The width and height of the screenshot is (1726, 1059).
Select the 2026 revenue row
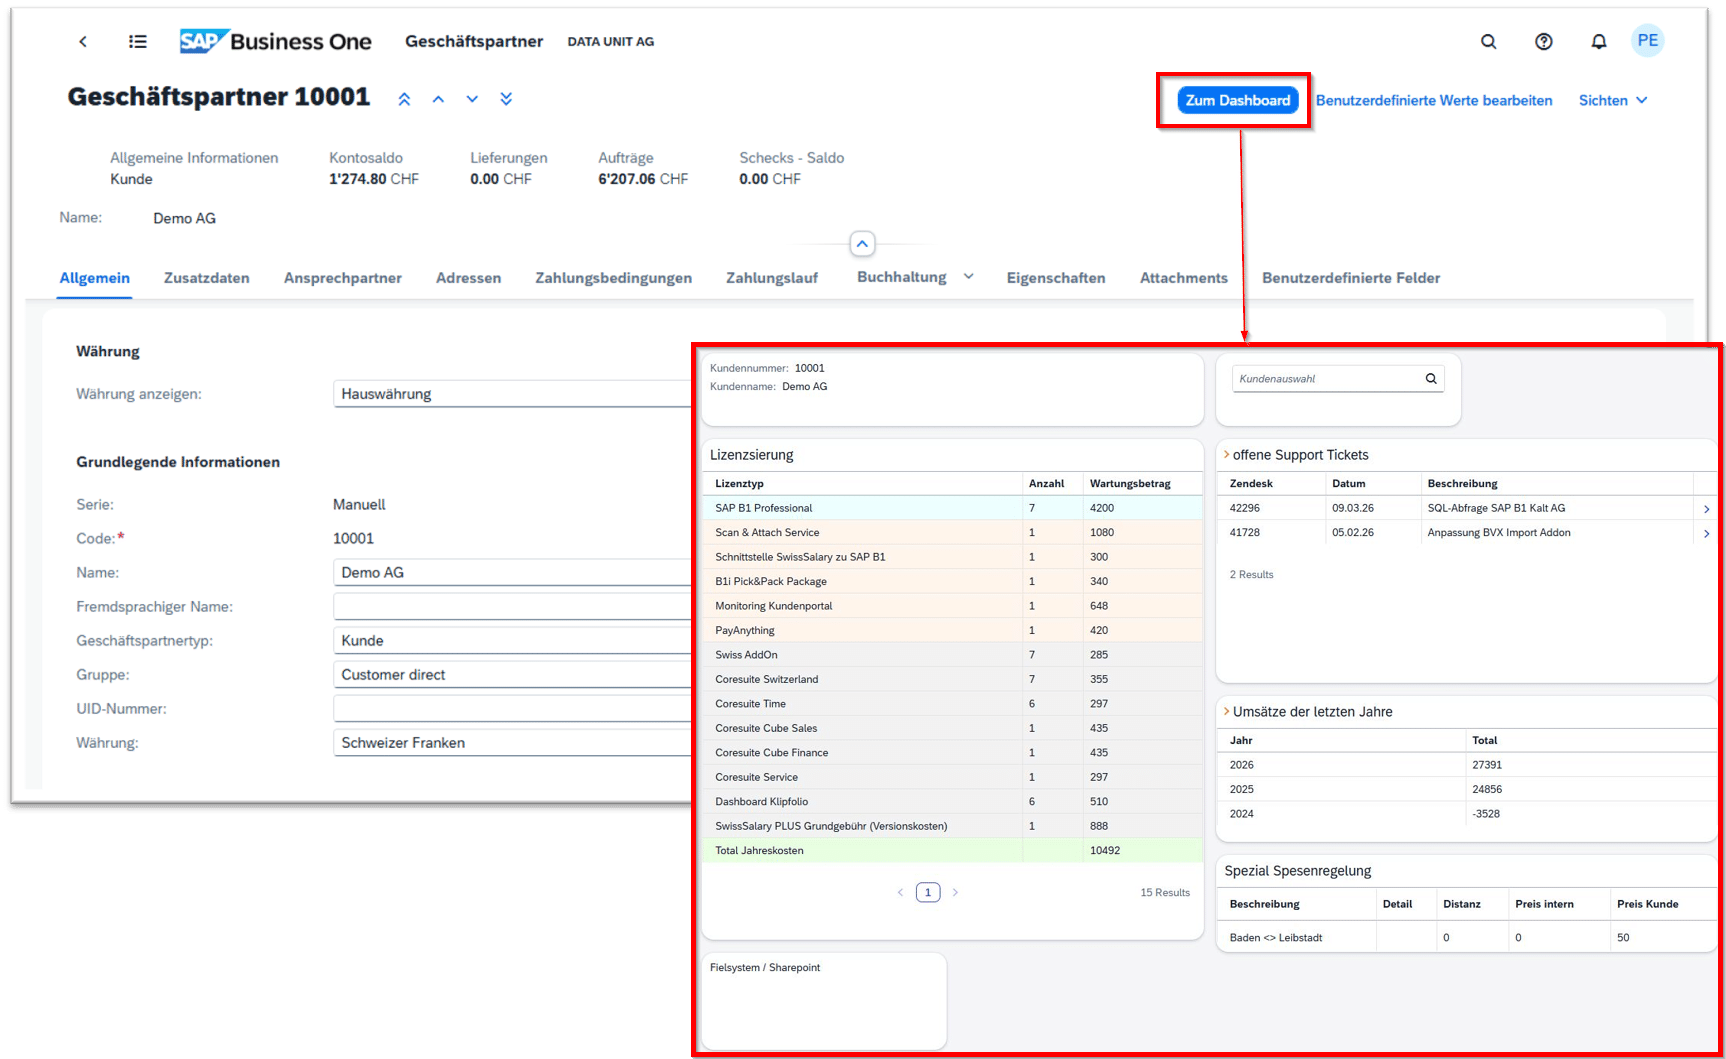1467,765
